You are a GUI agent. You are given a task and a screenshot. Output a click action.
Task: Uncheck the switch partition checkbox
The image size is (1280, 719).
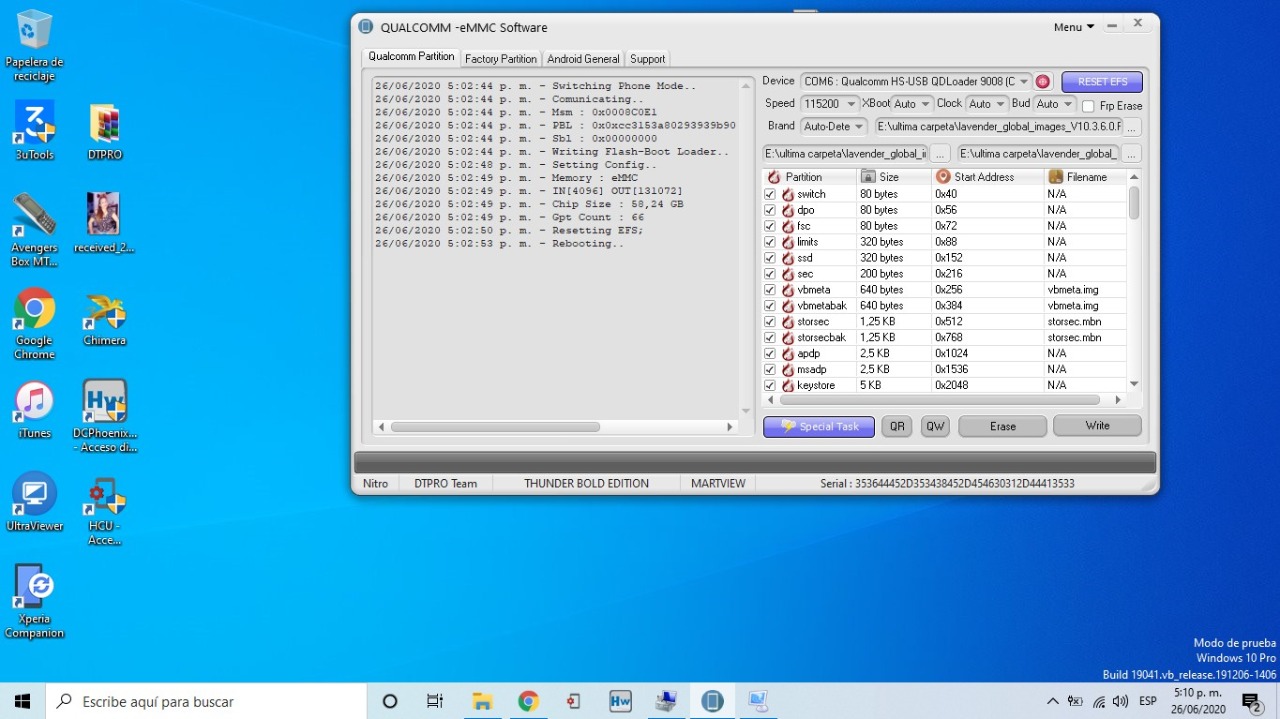[x=770, y=194]
